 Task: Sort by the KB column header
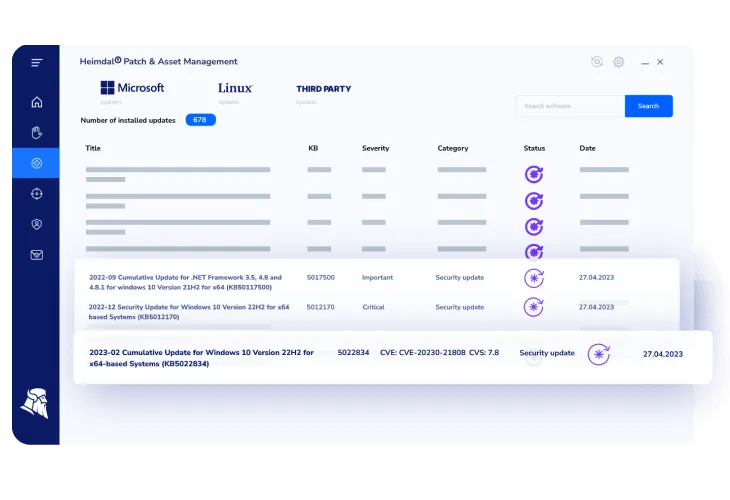coord(313,148)
